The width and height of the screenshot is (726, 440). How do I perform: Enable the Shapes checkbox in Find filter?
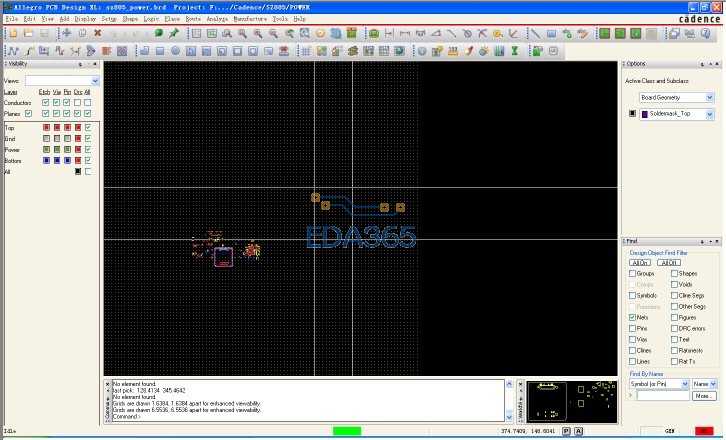(675, 273)
